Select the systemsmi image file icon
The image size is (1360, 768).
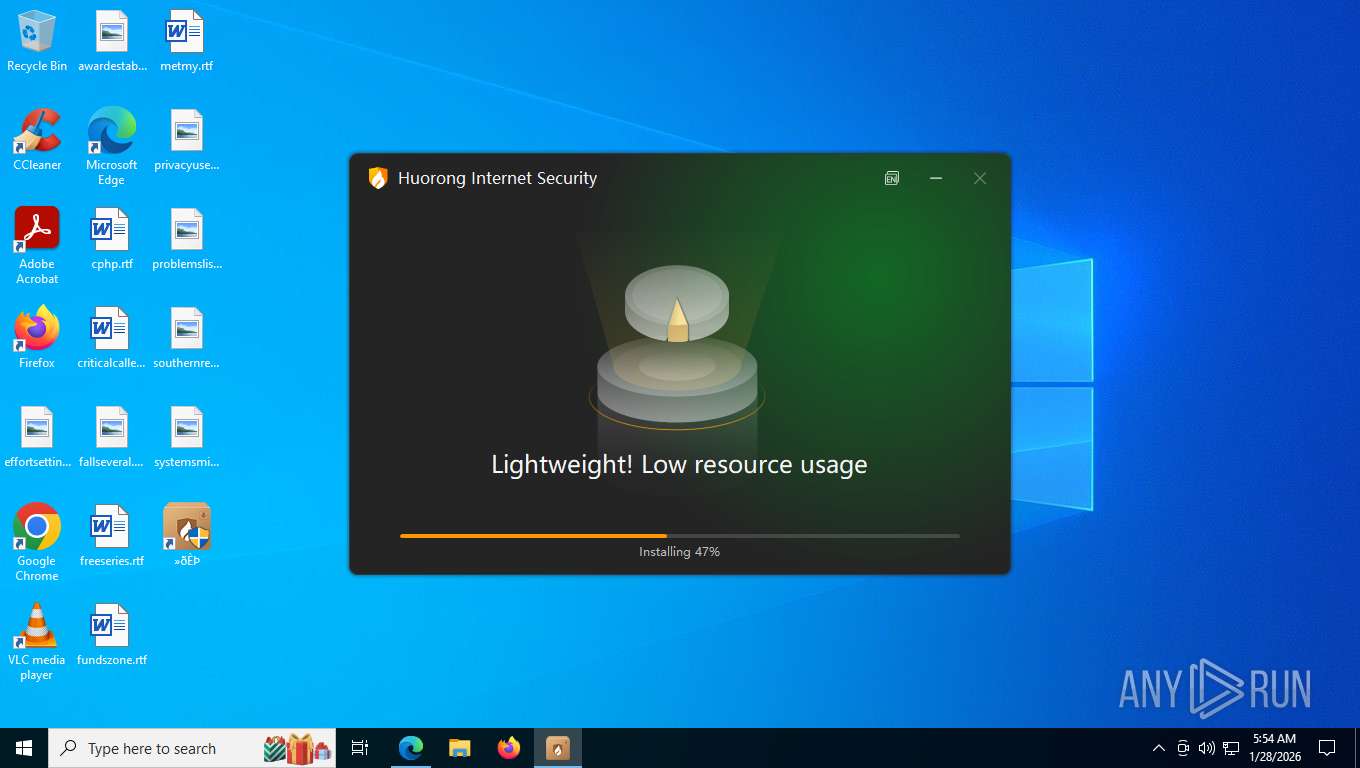(187, 437)
